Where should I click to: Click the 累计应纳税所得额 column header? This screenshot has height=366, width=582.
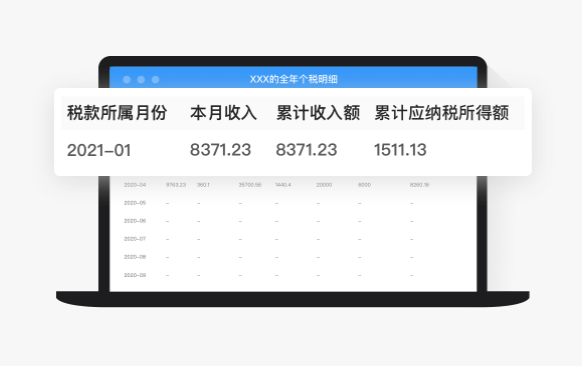[441, 113]
